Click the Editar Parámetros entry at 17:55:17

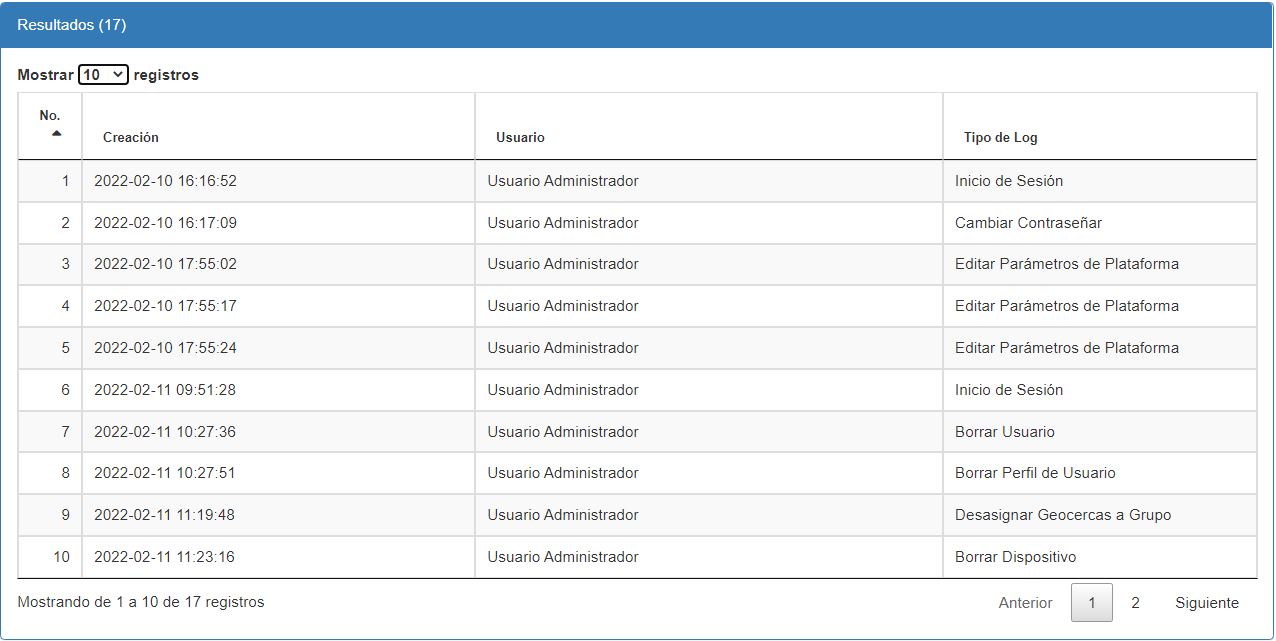point(1066,306)
